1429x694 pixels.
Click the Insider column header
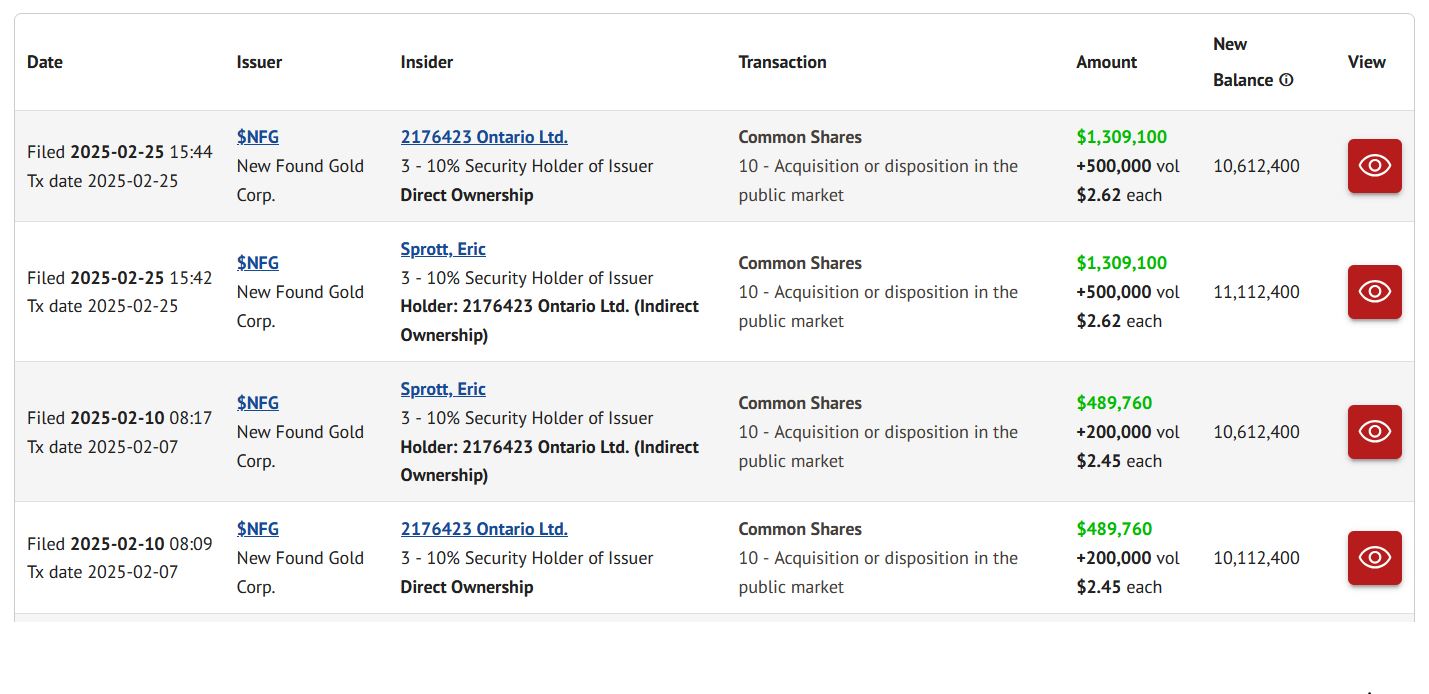pos(427,62)
